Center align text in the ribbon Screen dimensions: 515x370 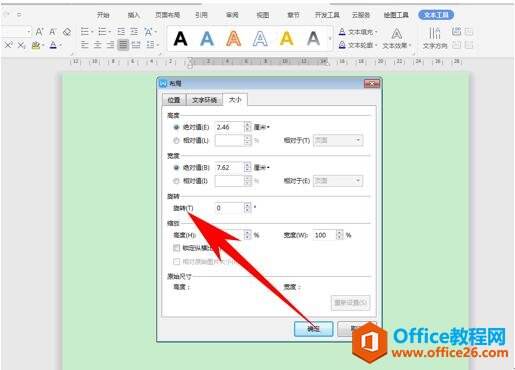coord(97,45)
